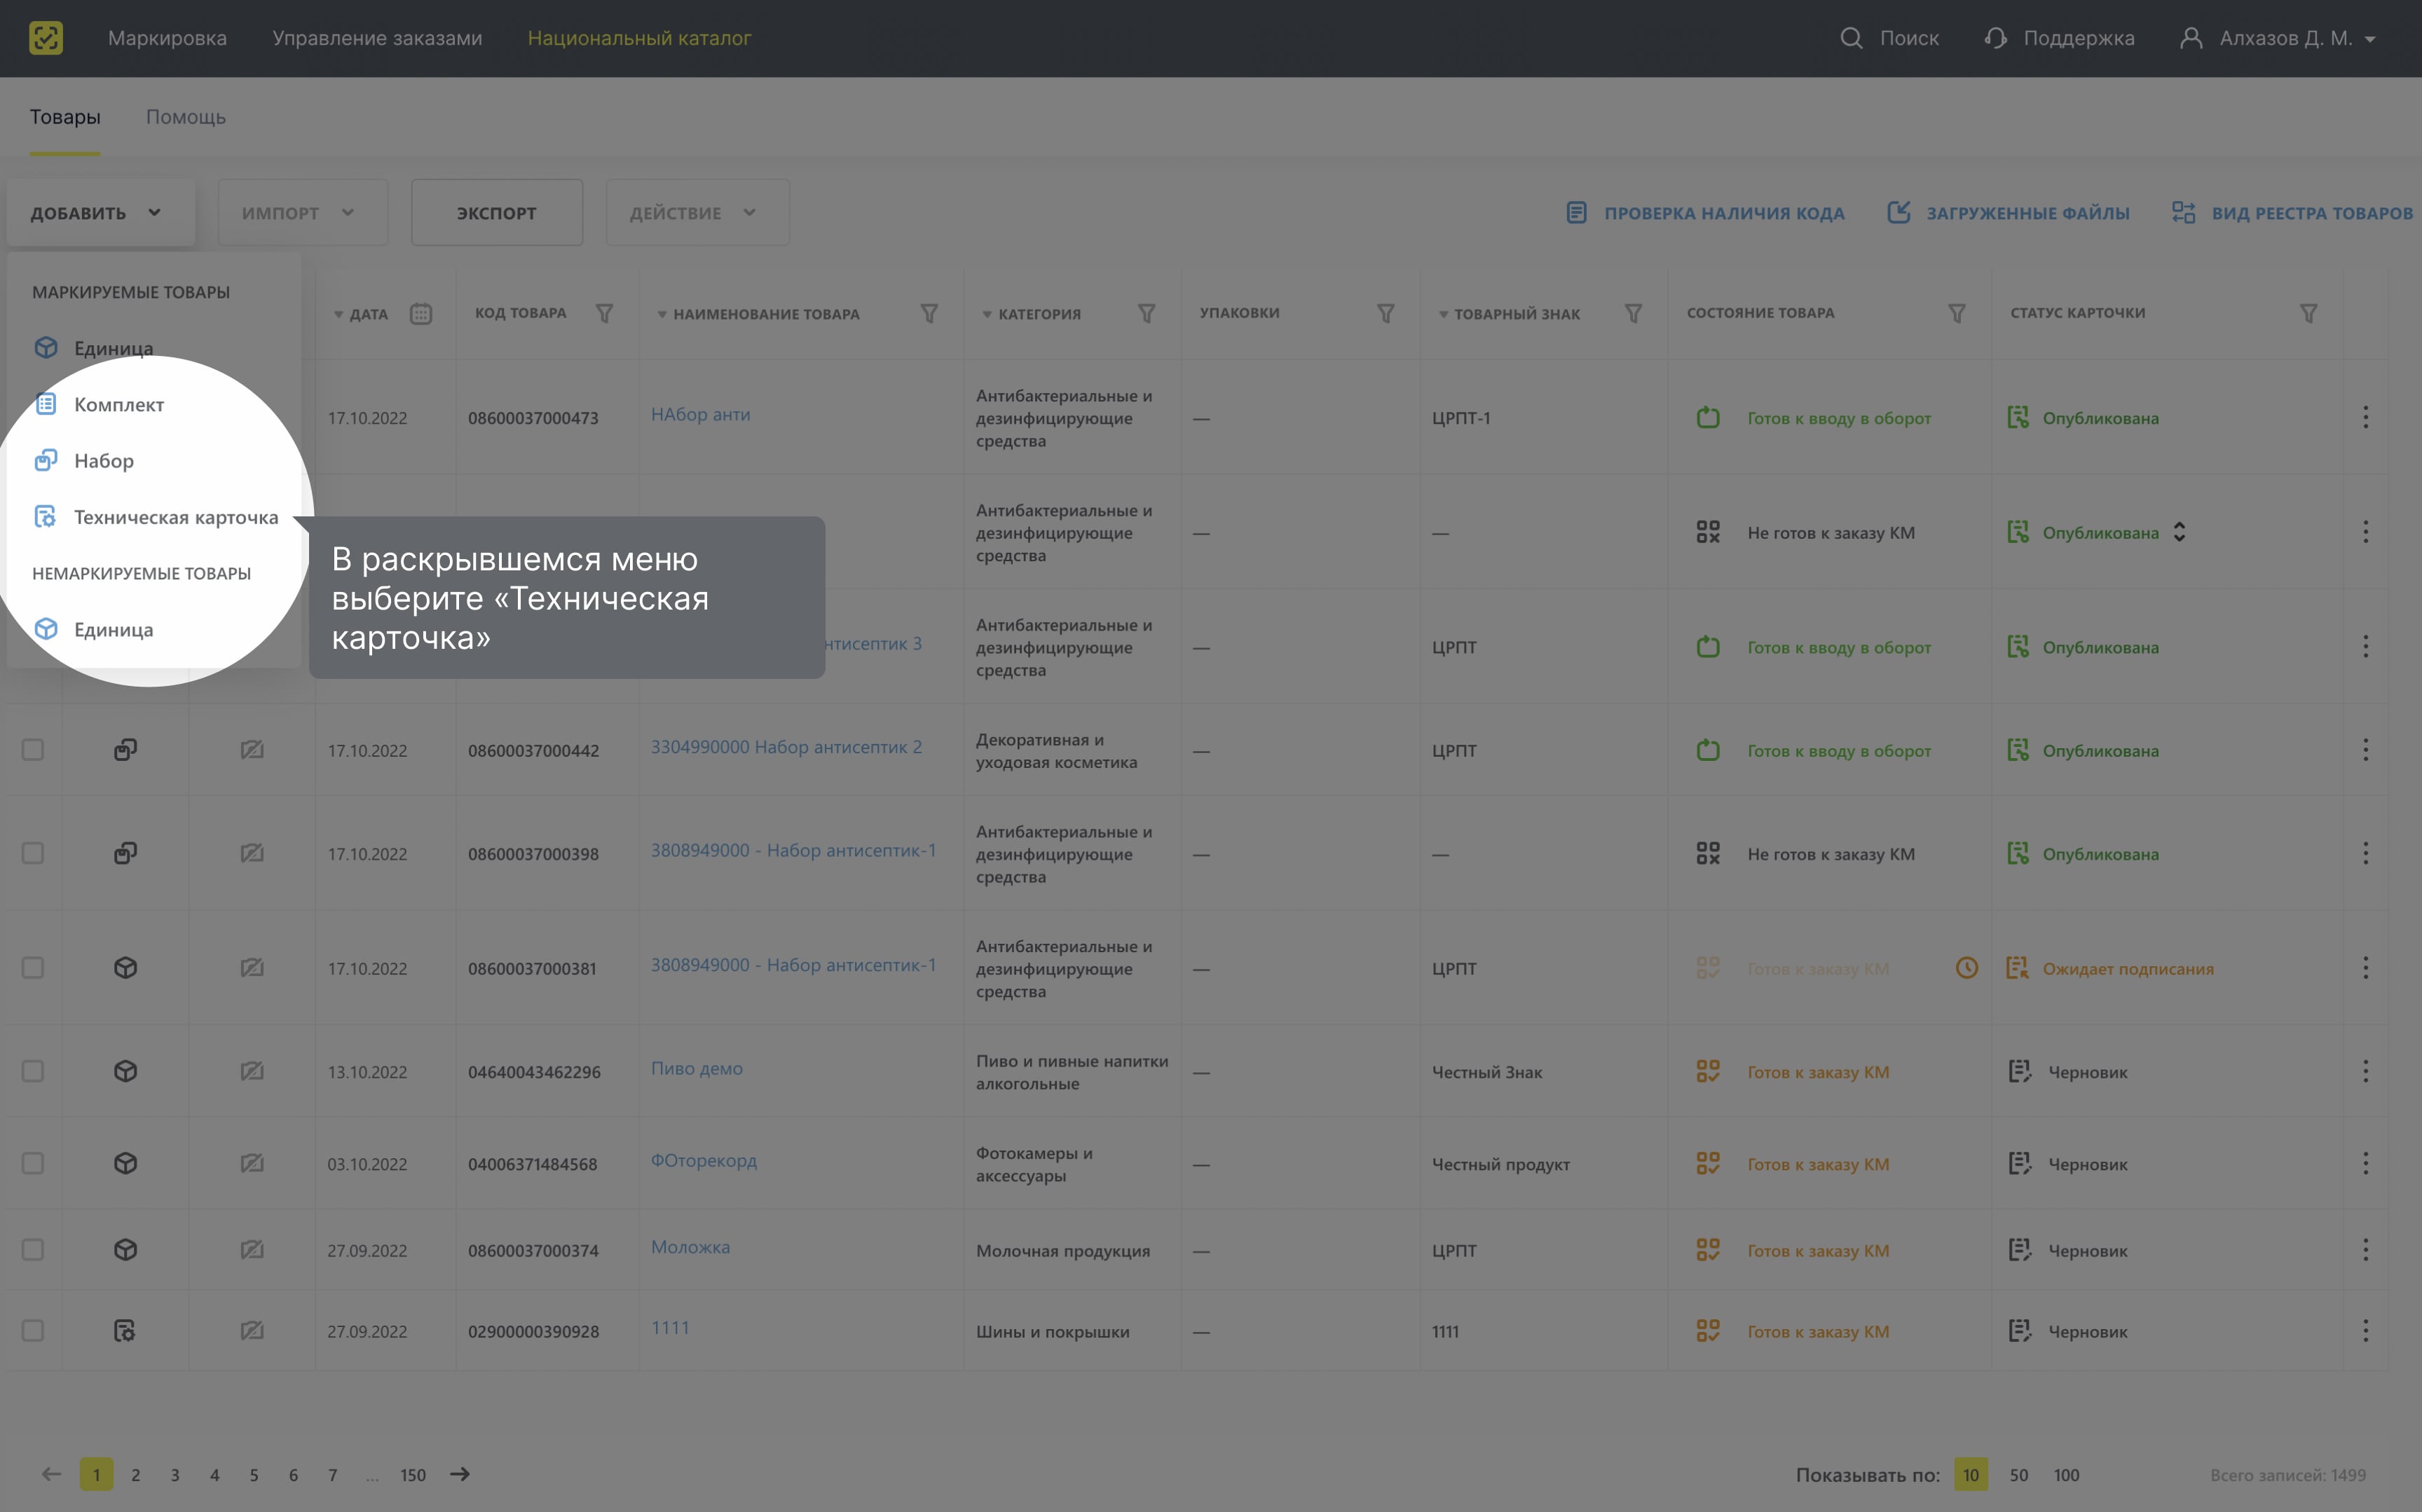
Task: Open Вид реестра товаров
Action: tap(2292, 212)
